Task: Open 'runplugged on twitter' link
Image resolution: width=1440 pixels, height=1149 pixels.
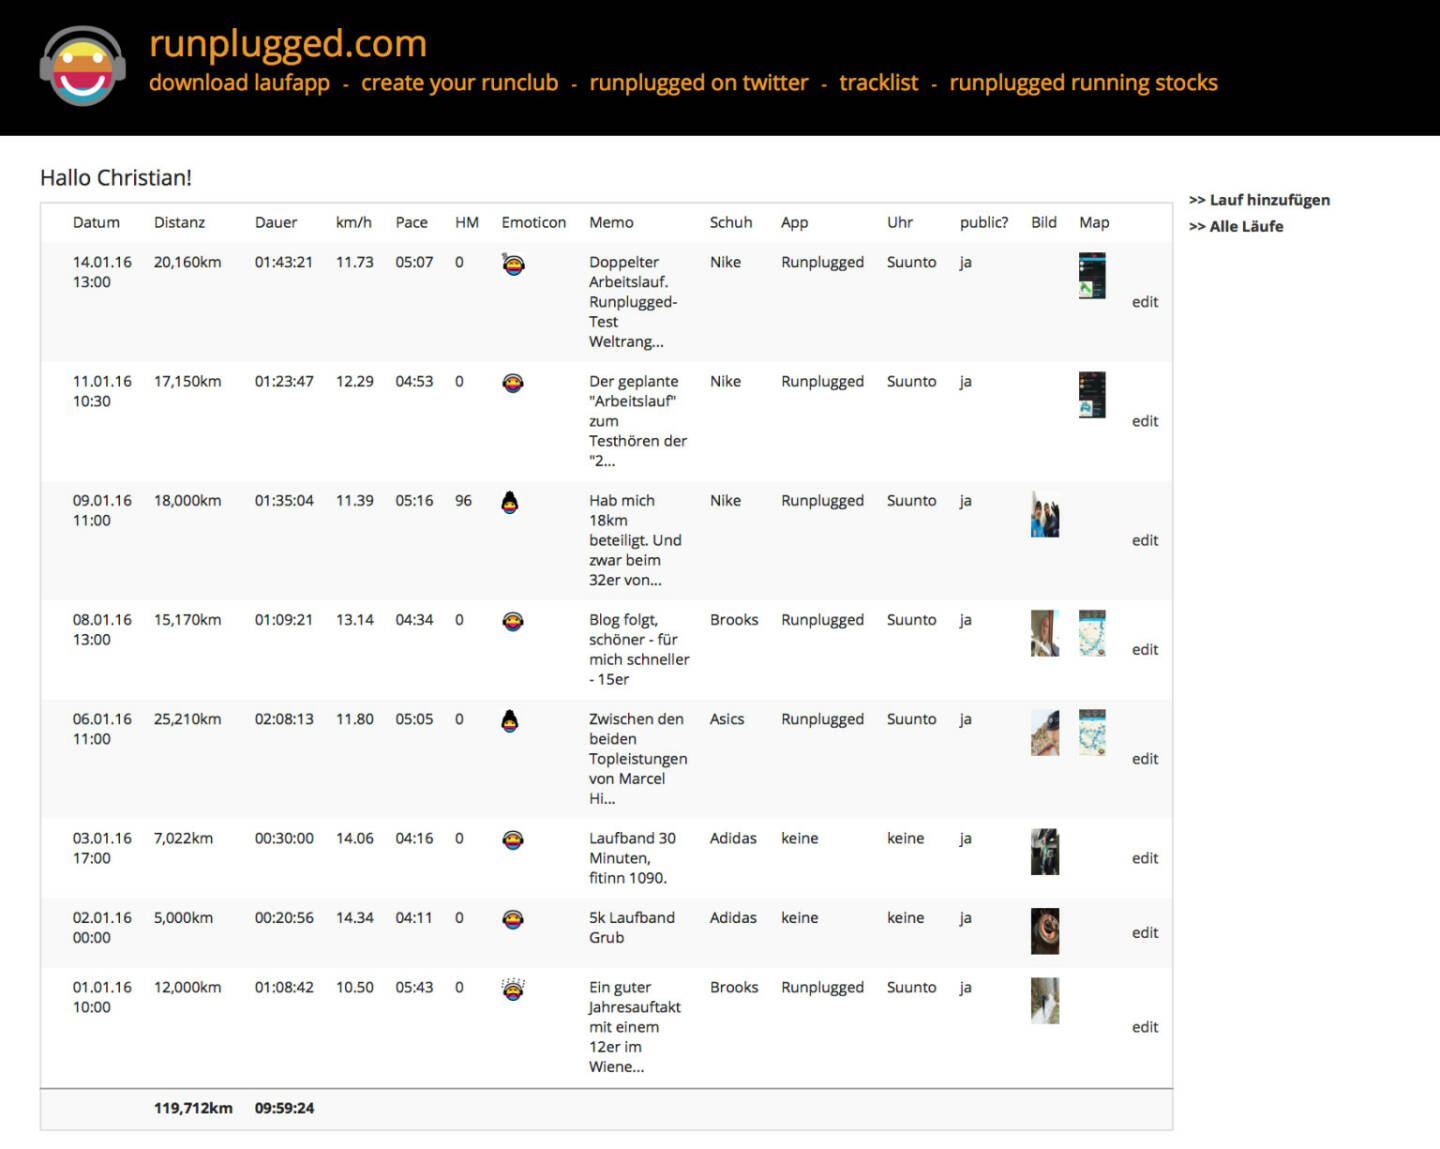Action: coord(698,83)
